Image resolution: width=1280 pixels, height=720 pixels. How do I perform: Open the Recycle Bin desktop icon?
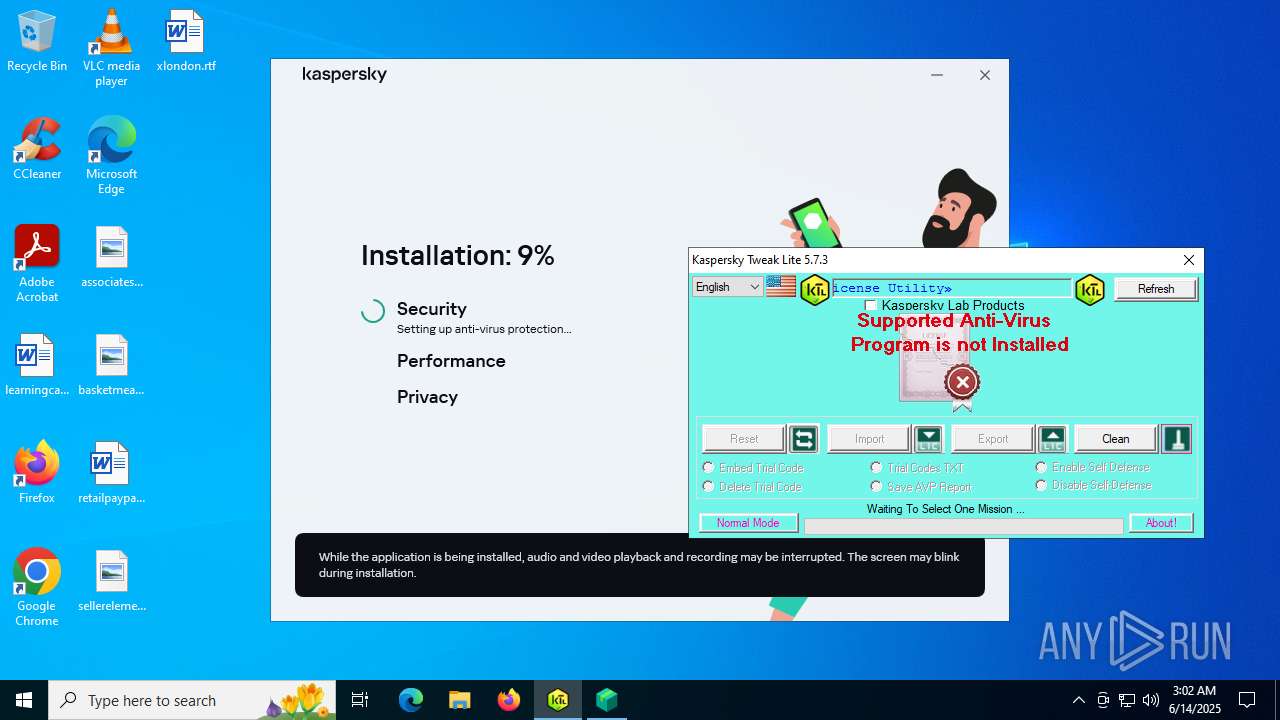click(37, 41)
